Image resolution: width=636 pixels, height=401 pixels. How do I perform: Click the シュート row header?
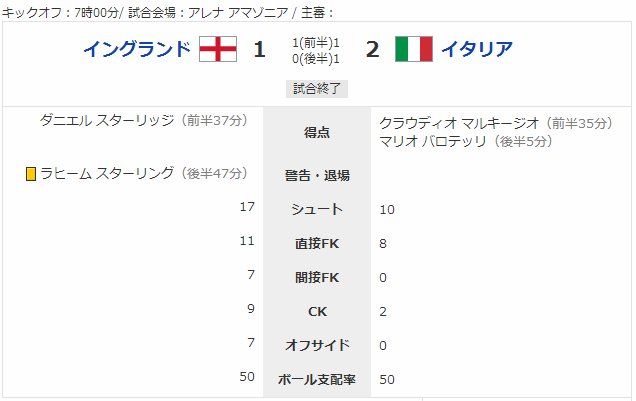pos(317,209)
